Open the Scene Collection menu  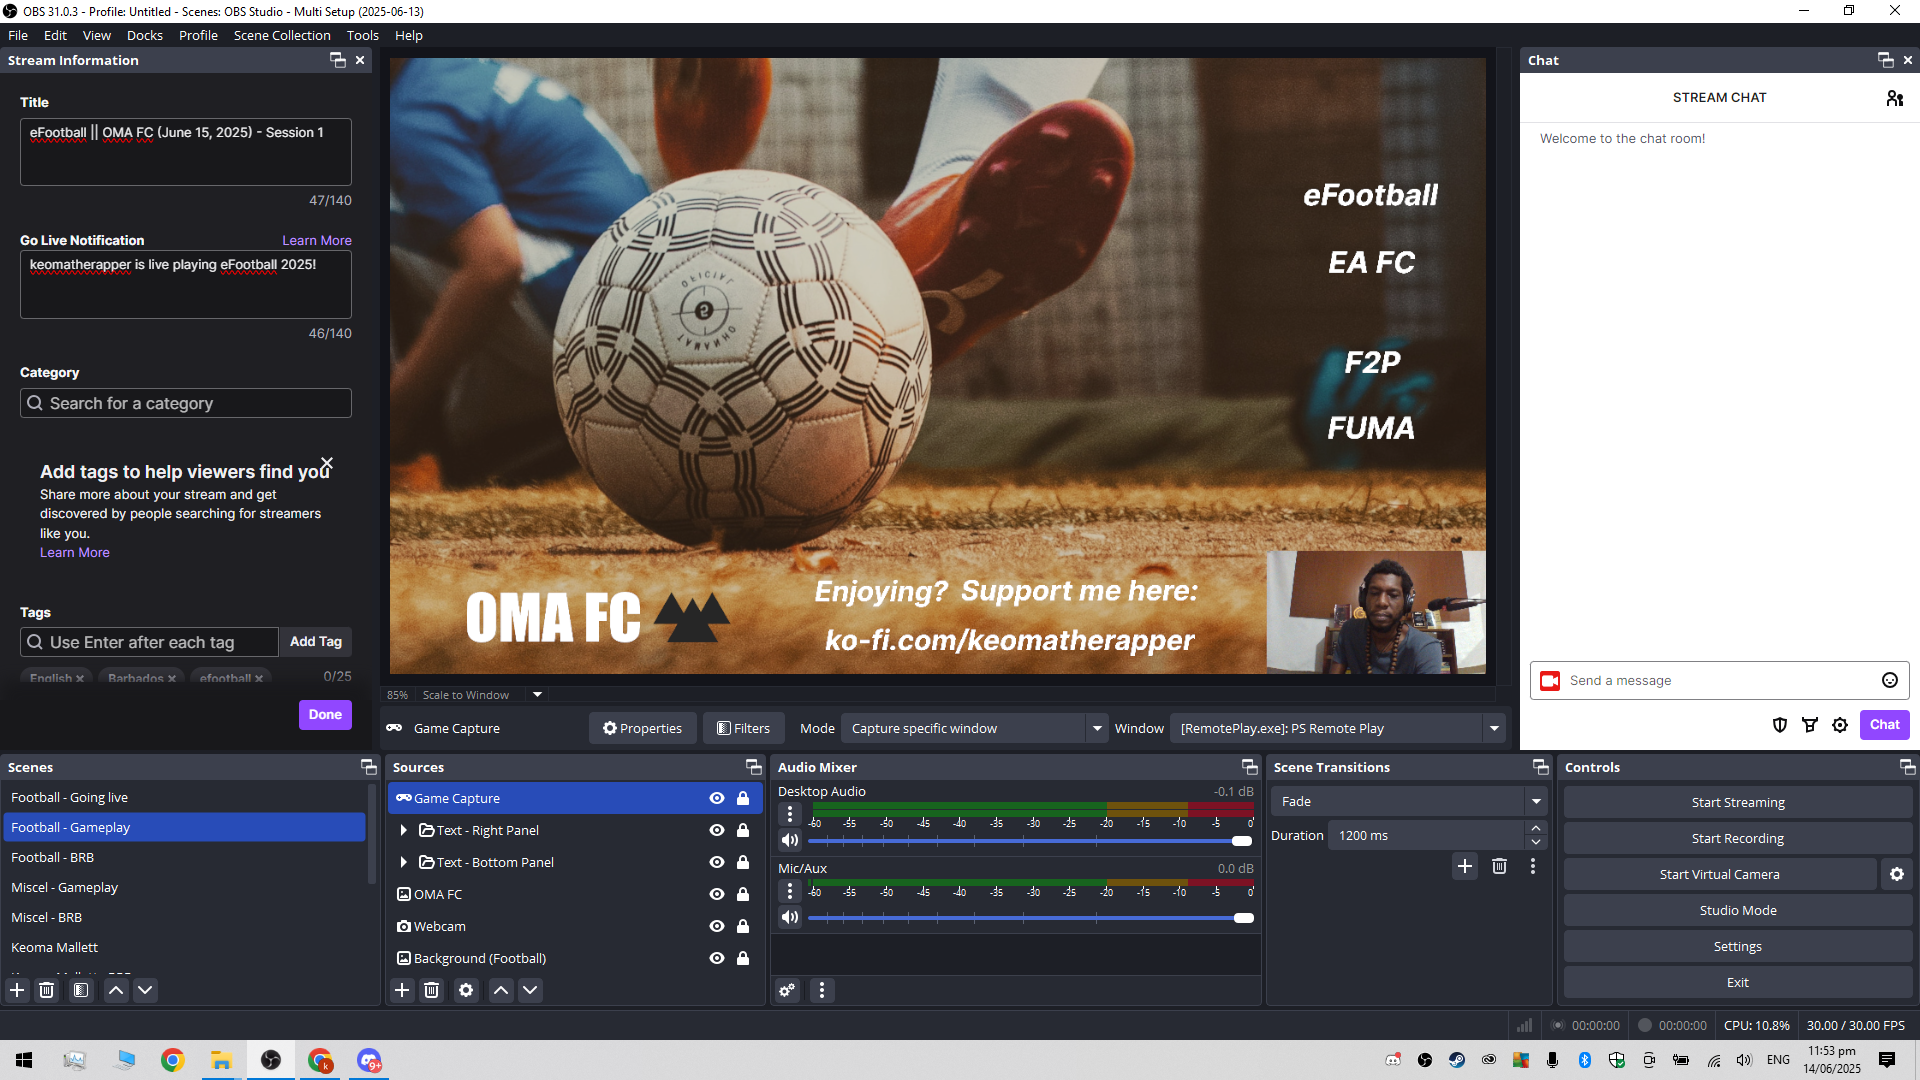282,35
